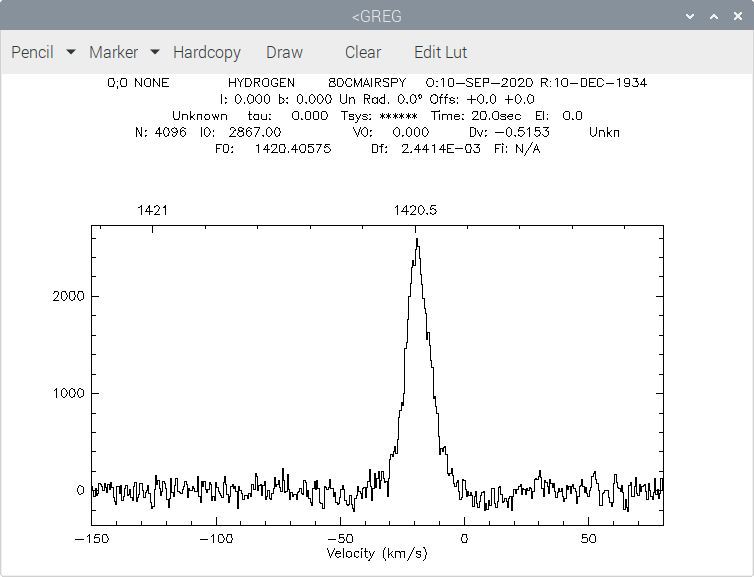
Task: Click the hydrogen line peak in spectrum
Action: [417, 239]
